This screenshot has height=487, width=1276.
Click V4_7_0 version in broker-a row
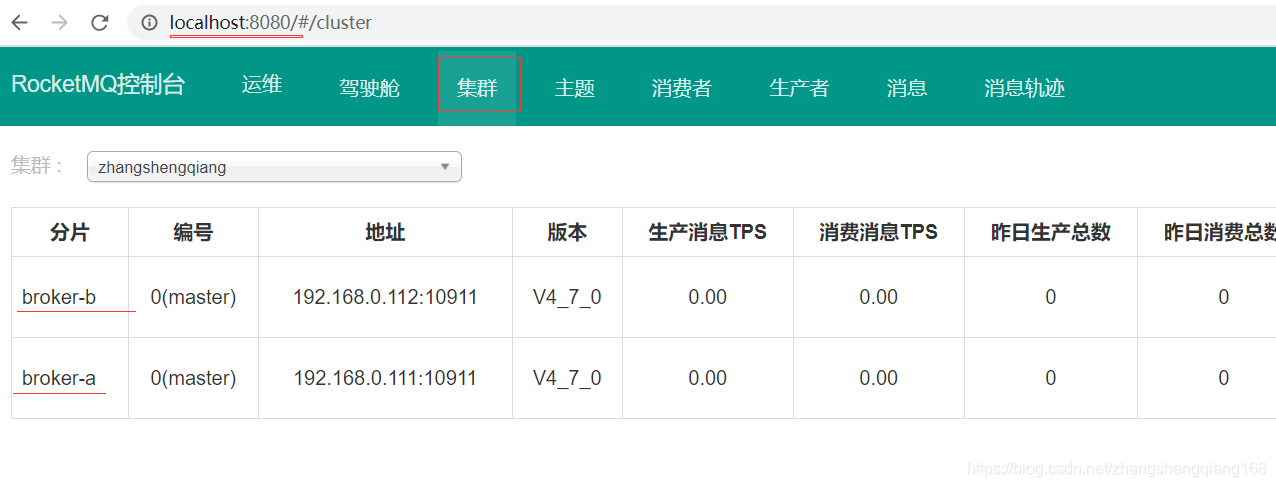pos(567,378)
